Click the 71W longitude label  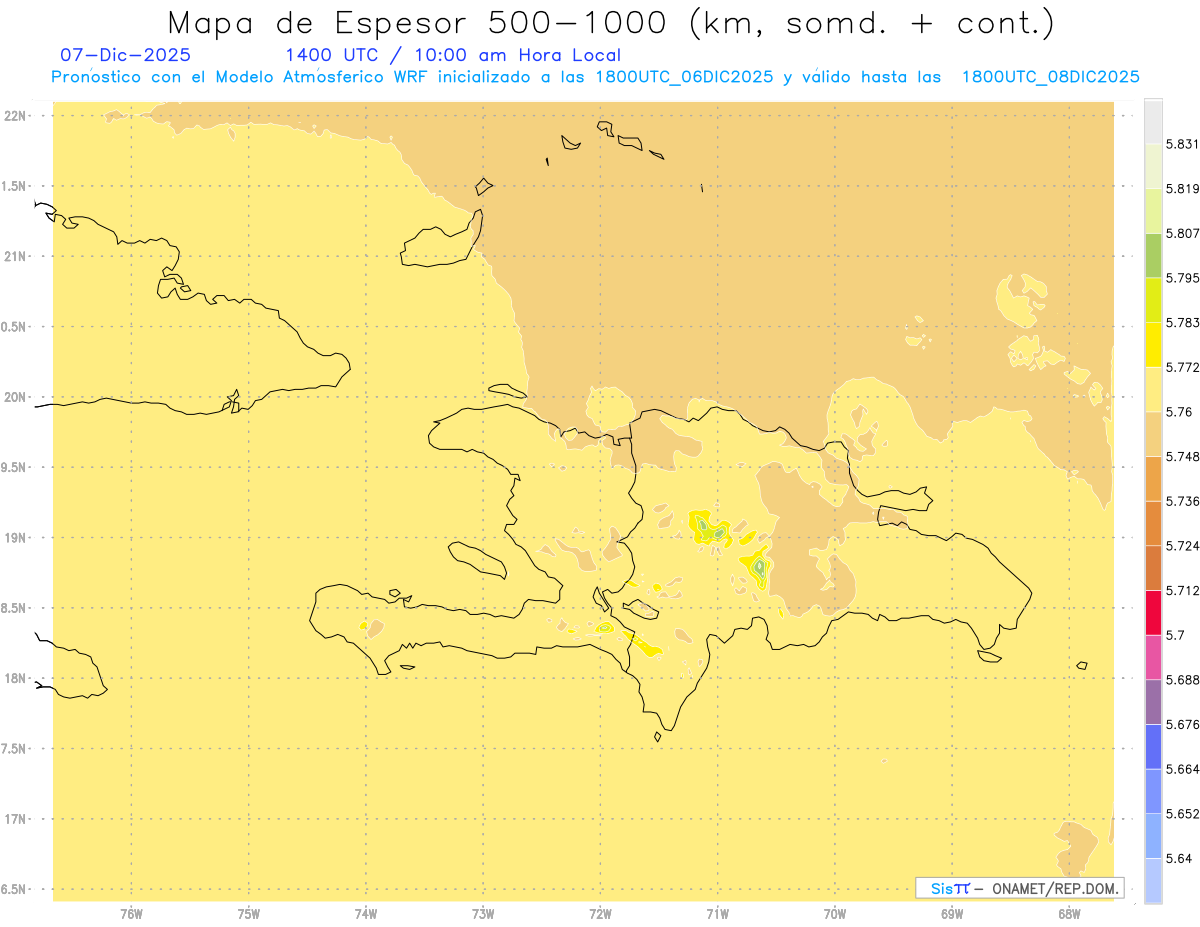718,914
